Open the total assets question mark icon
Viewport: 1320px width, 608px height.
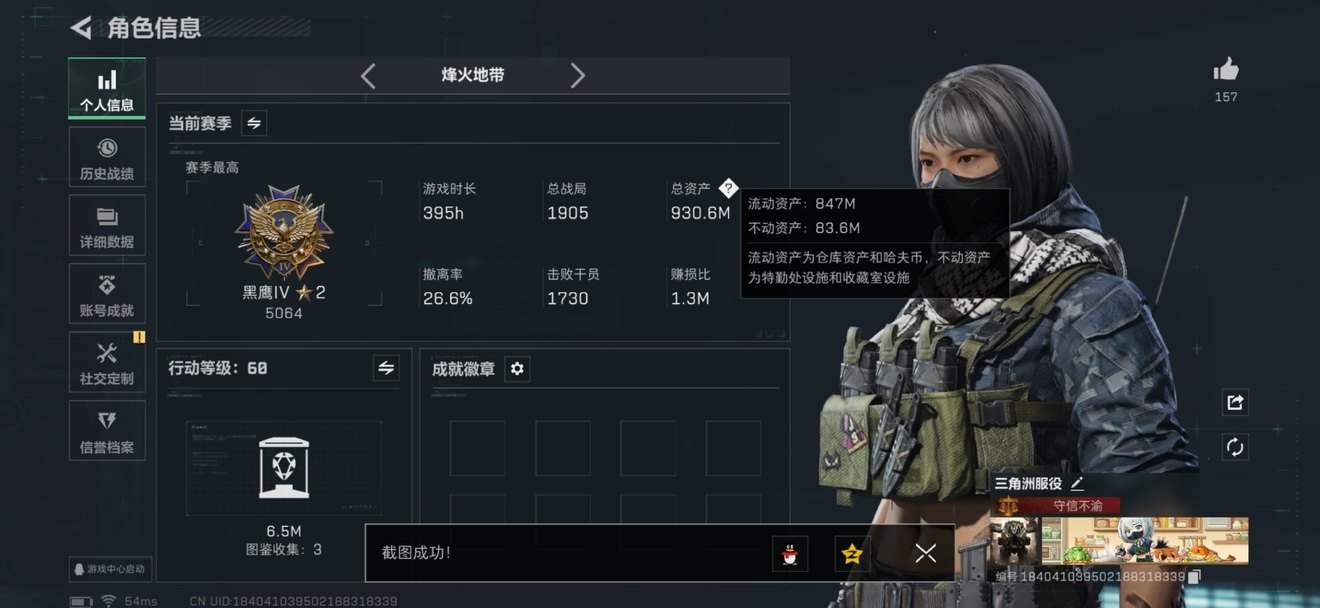[x=728, y=187]
